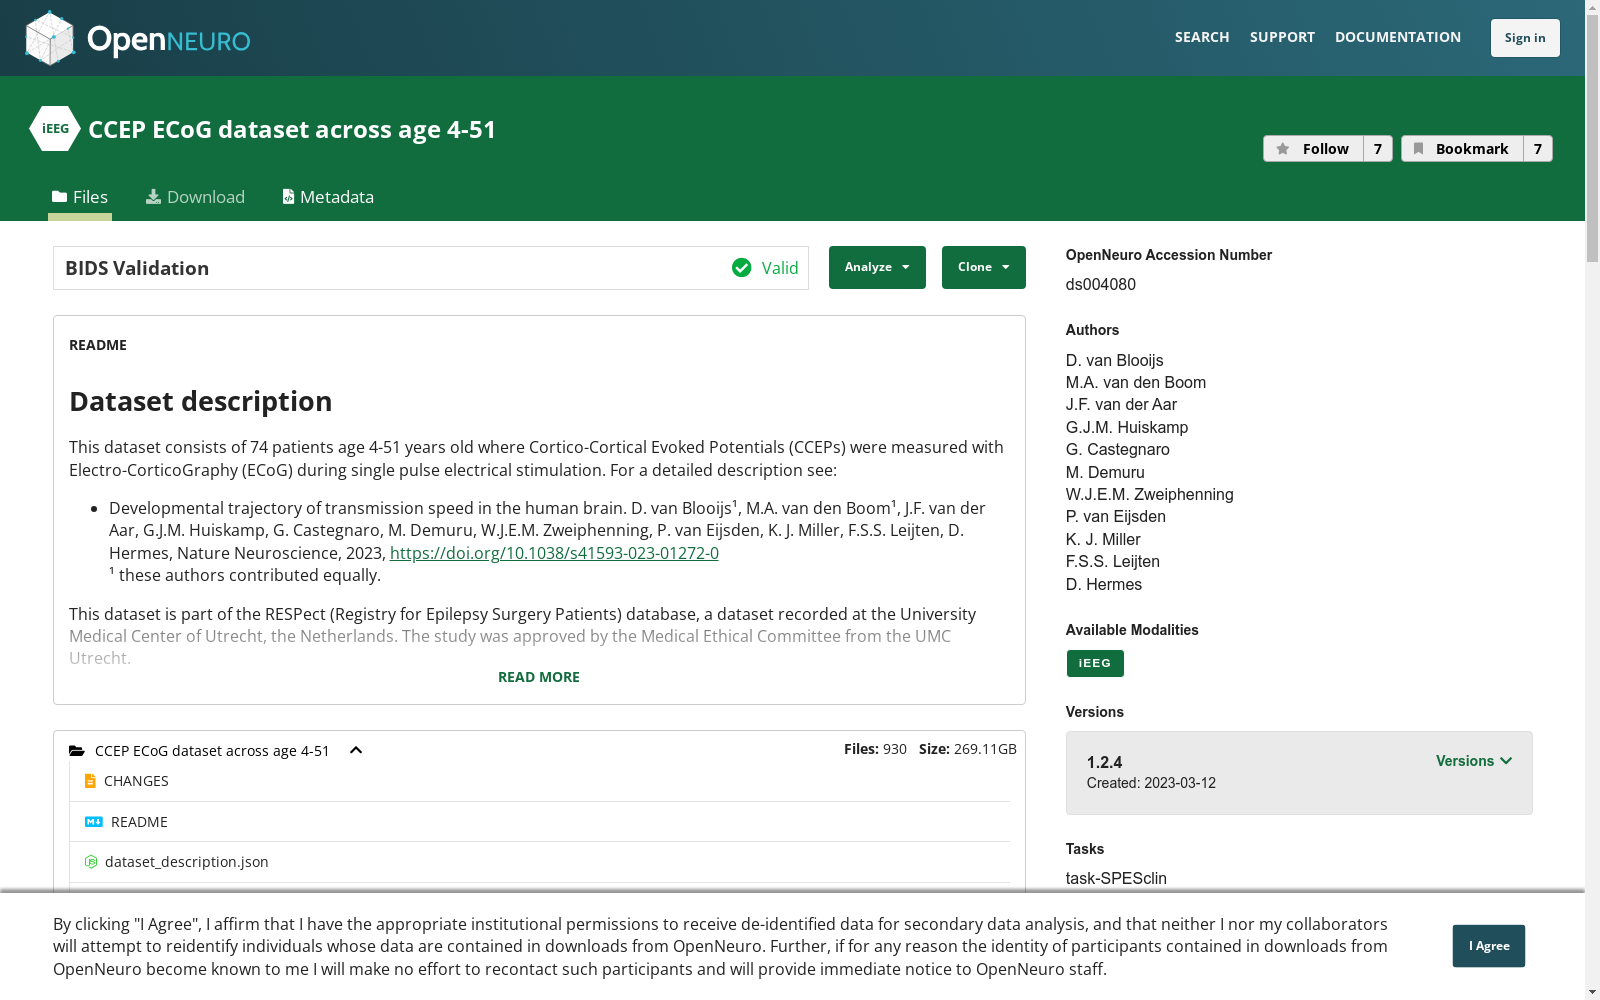Open the Analyze dropdown
This screenshot has height=1000, width=1600.
[x=877, y=268]
